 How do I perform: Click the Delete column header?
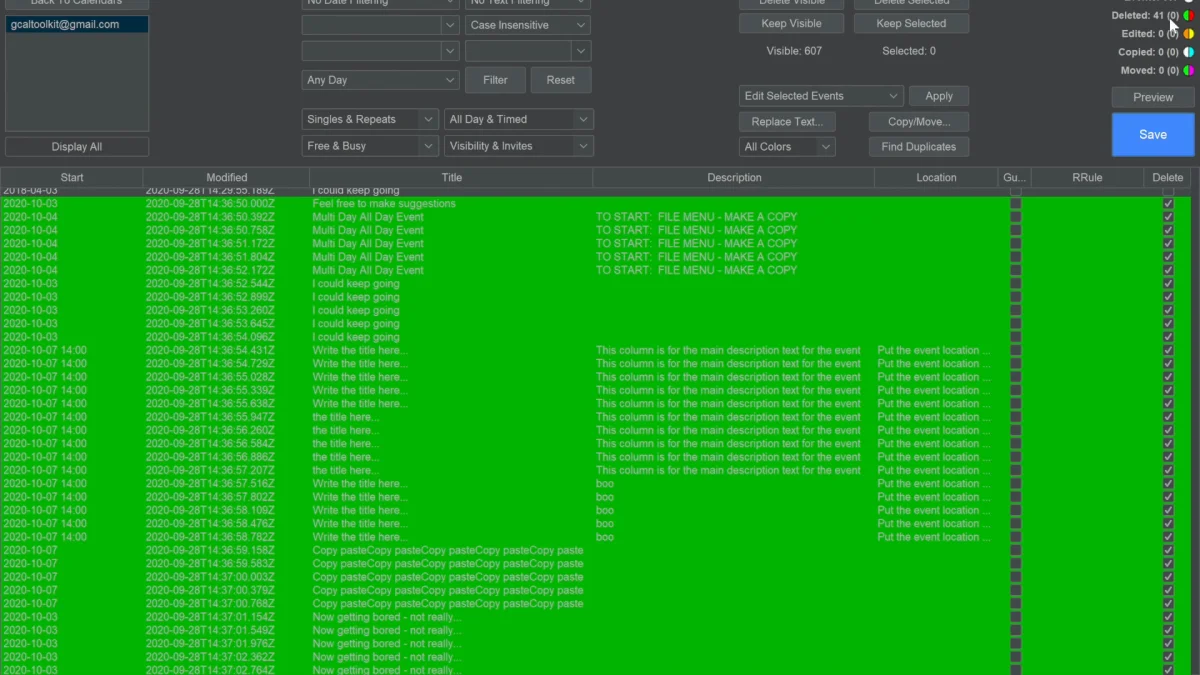pos(1168,178)
